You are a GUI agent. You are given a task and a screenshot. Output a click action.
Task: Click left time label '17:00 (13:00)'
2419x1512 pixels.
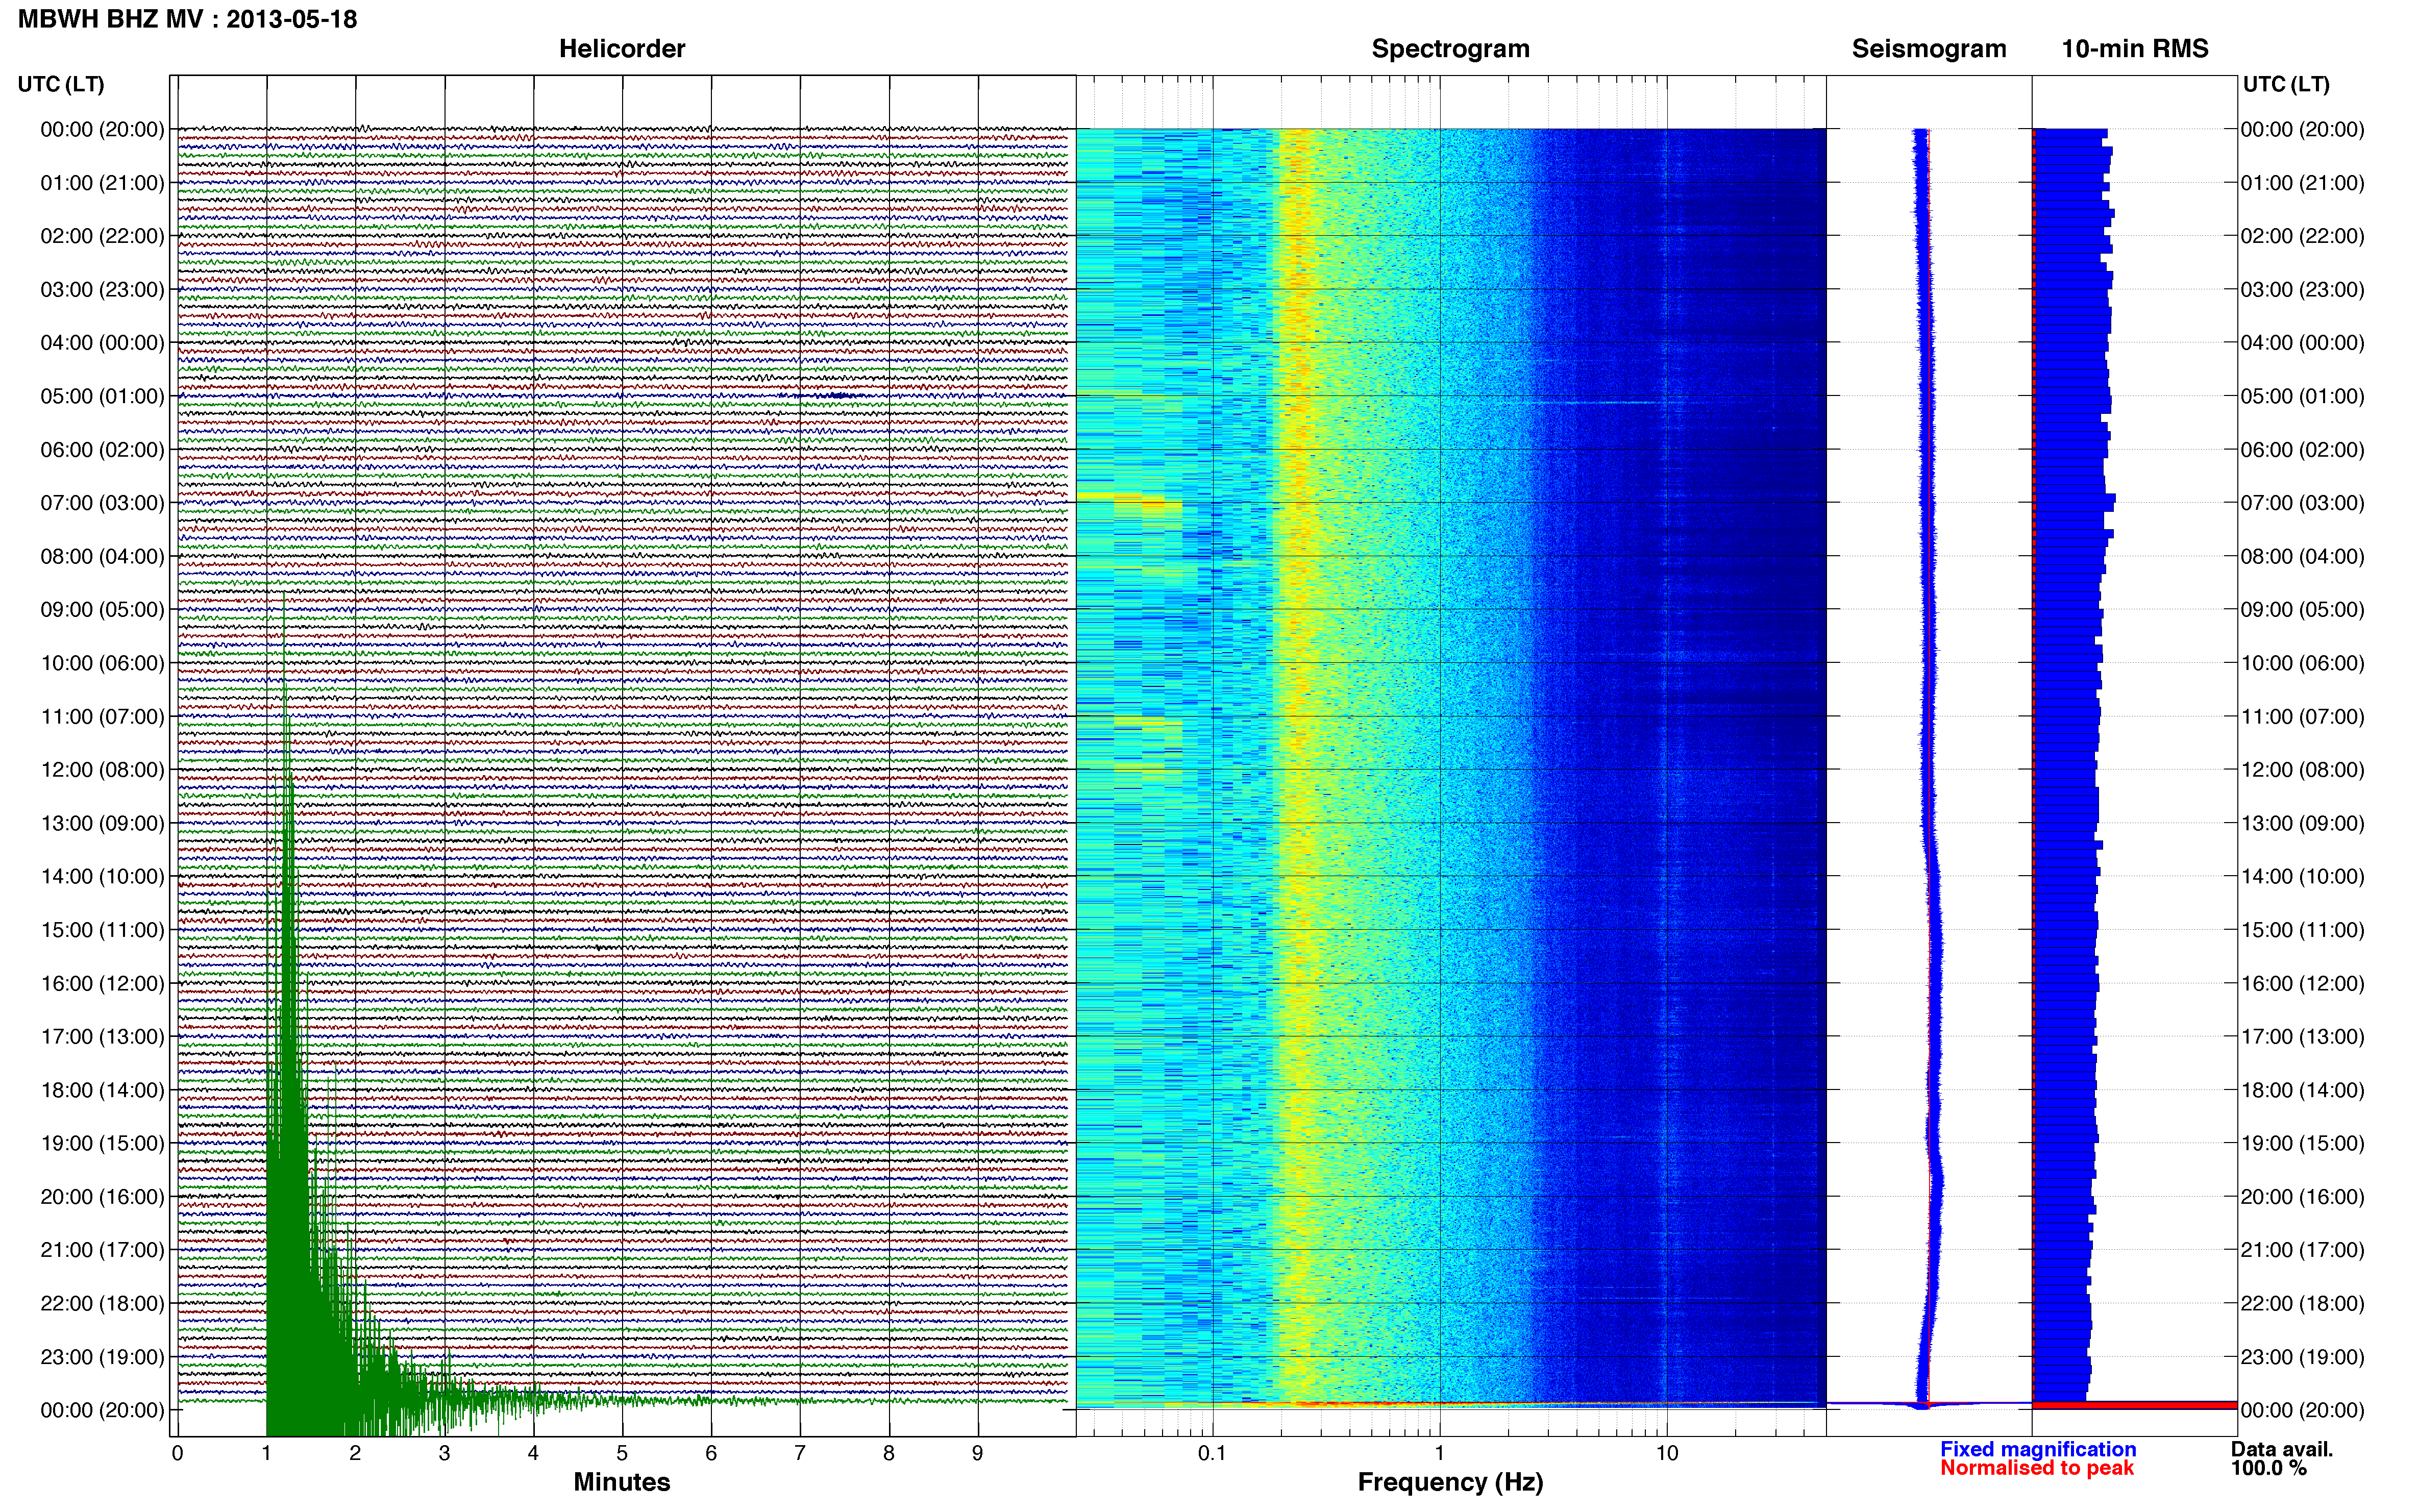pos(102,1036)
